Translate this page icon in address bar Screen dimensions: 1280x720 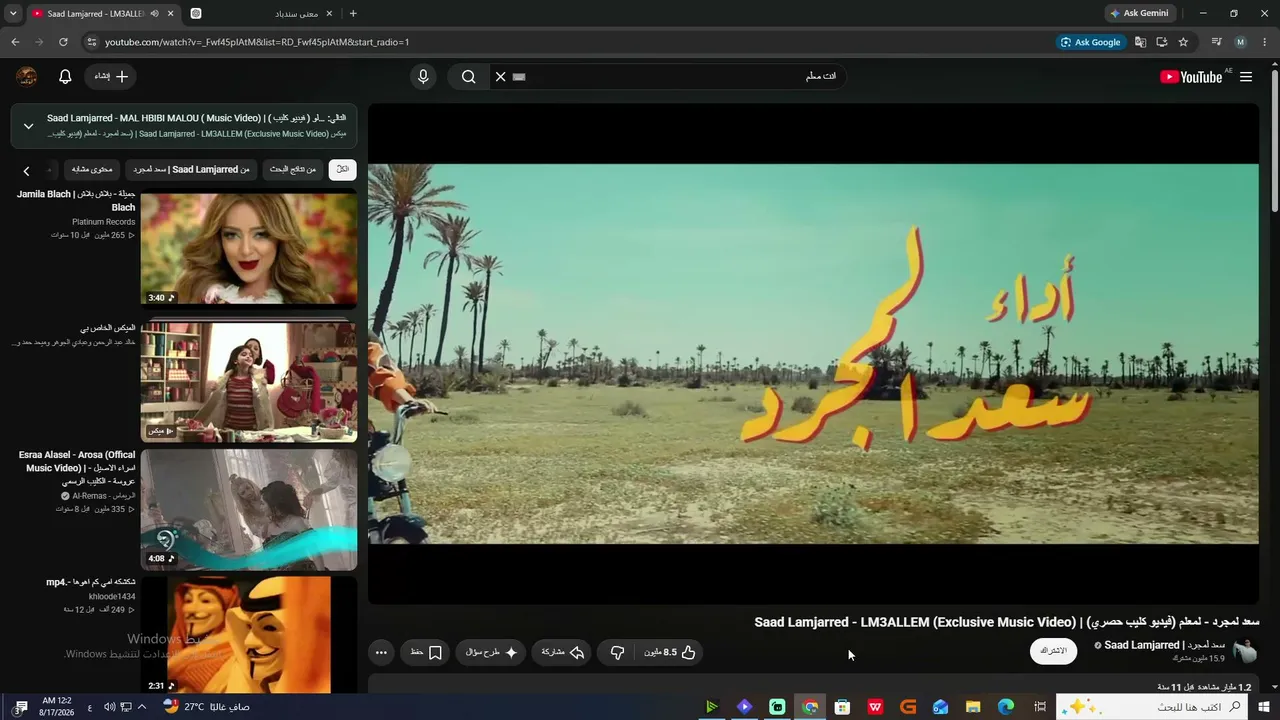pos(1140,42)
